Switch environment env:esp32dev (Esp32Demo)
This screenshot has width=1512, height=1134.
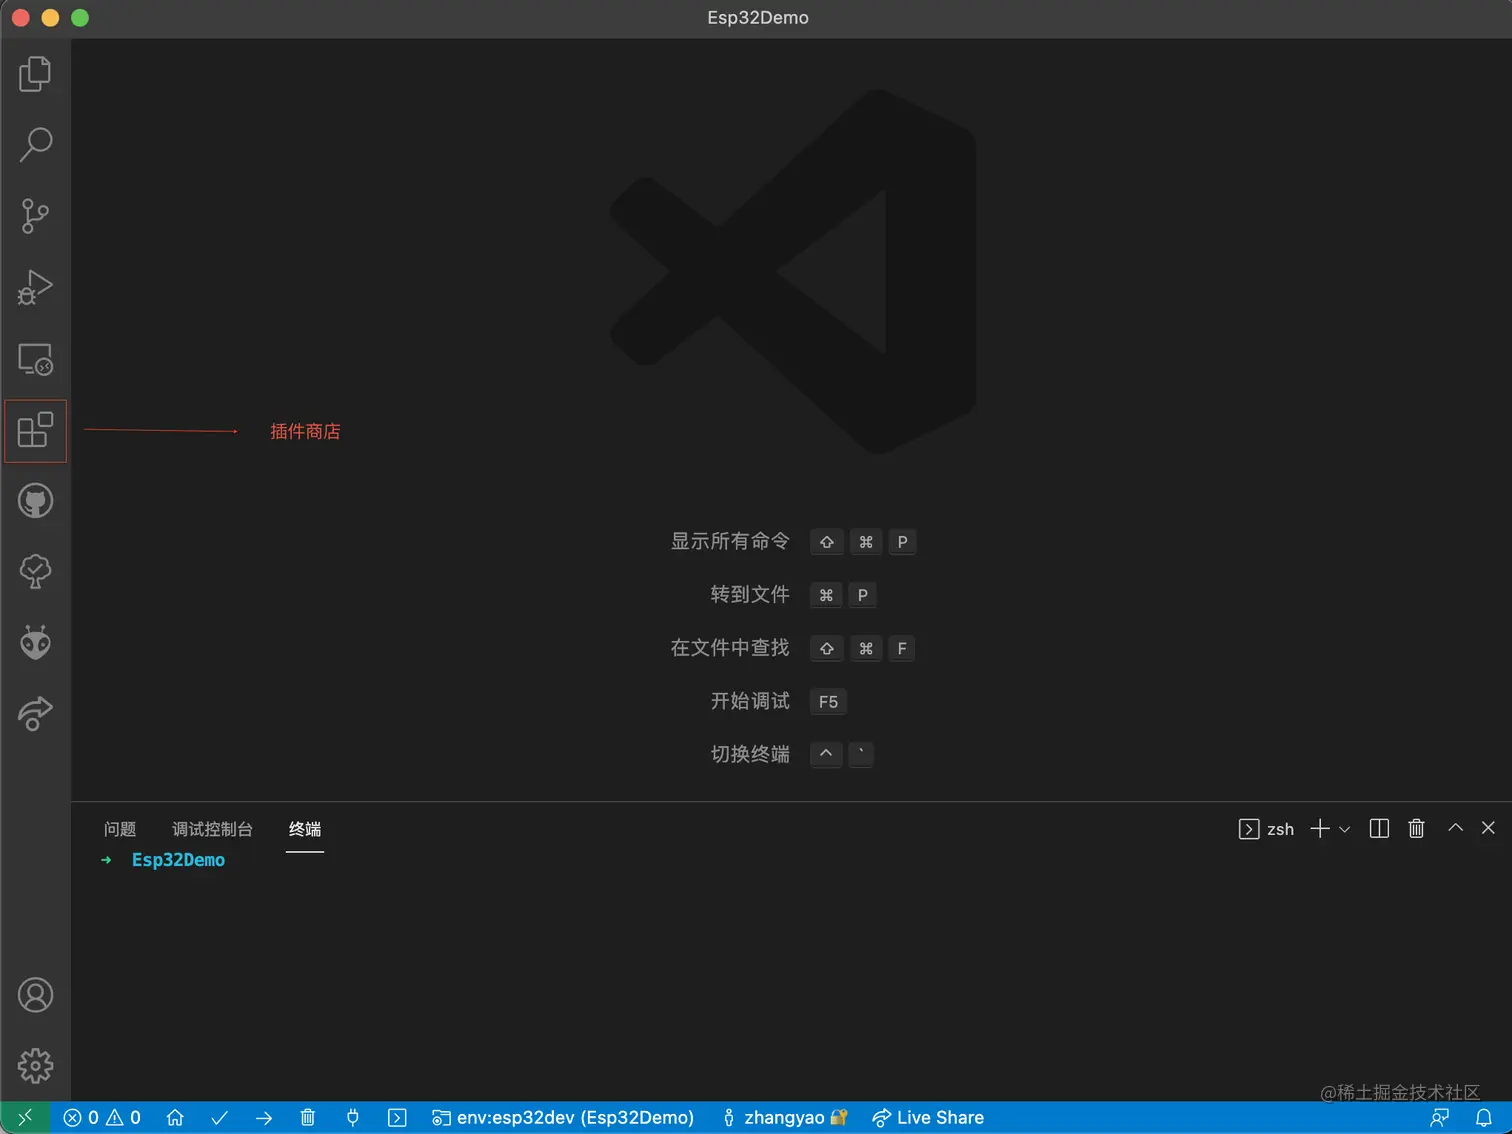[x=563, y=1118]
